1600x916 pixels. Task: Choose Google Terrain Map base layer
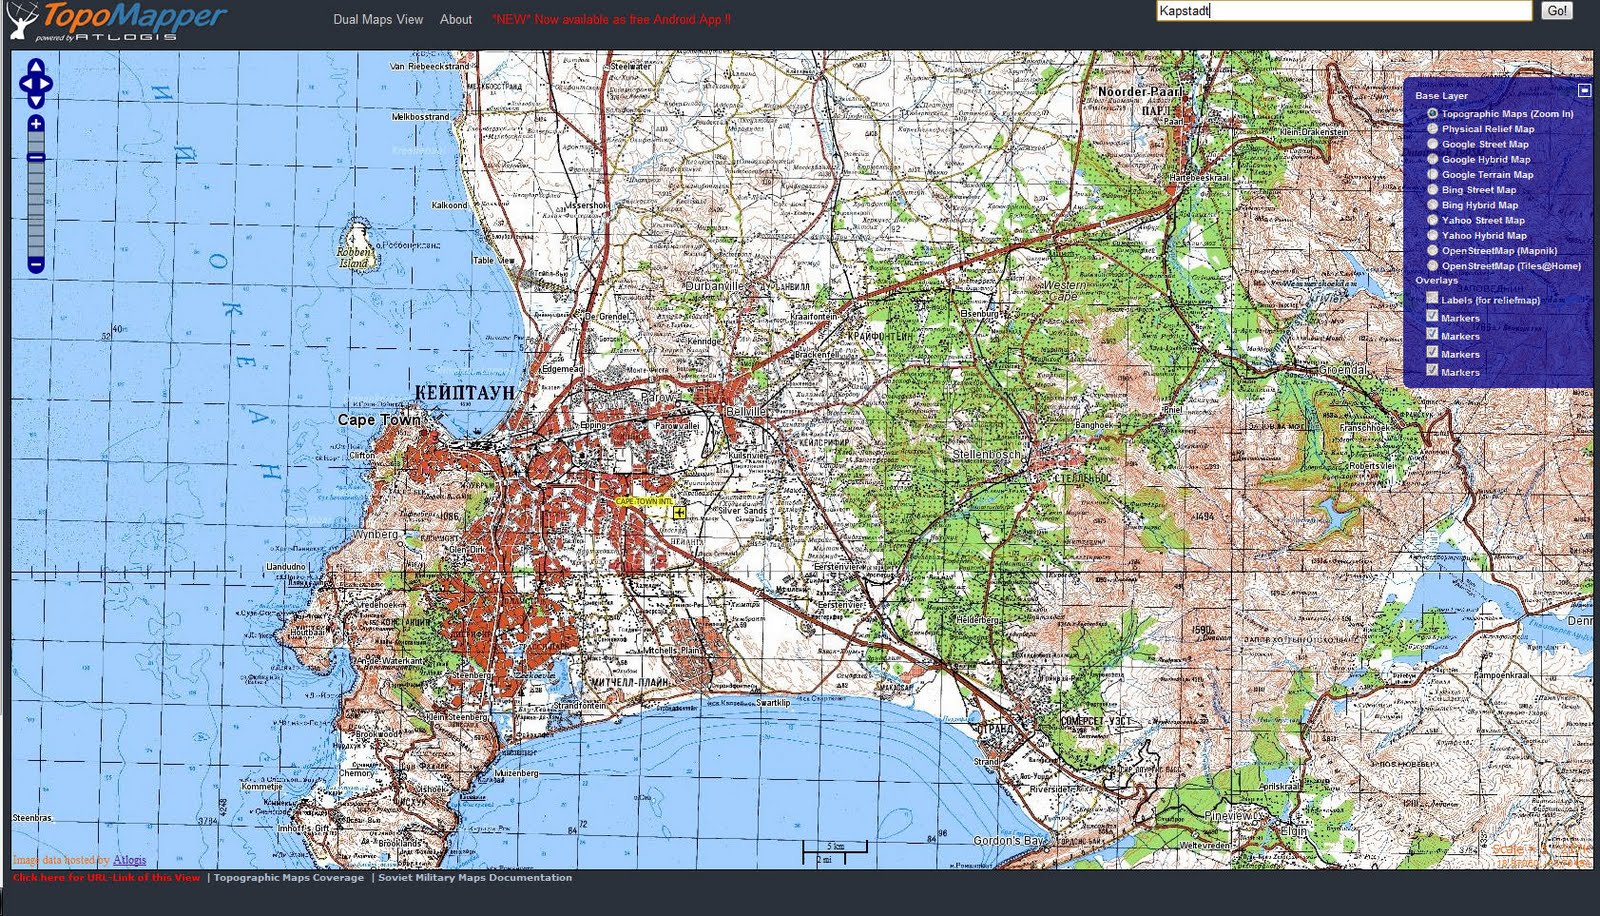click(1433, 174)
